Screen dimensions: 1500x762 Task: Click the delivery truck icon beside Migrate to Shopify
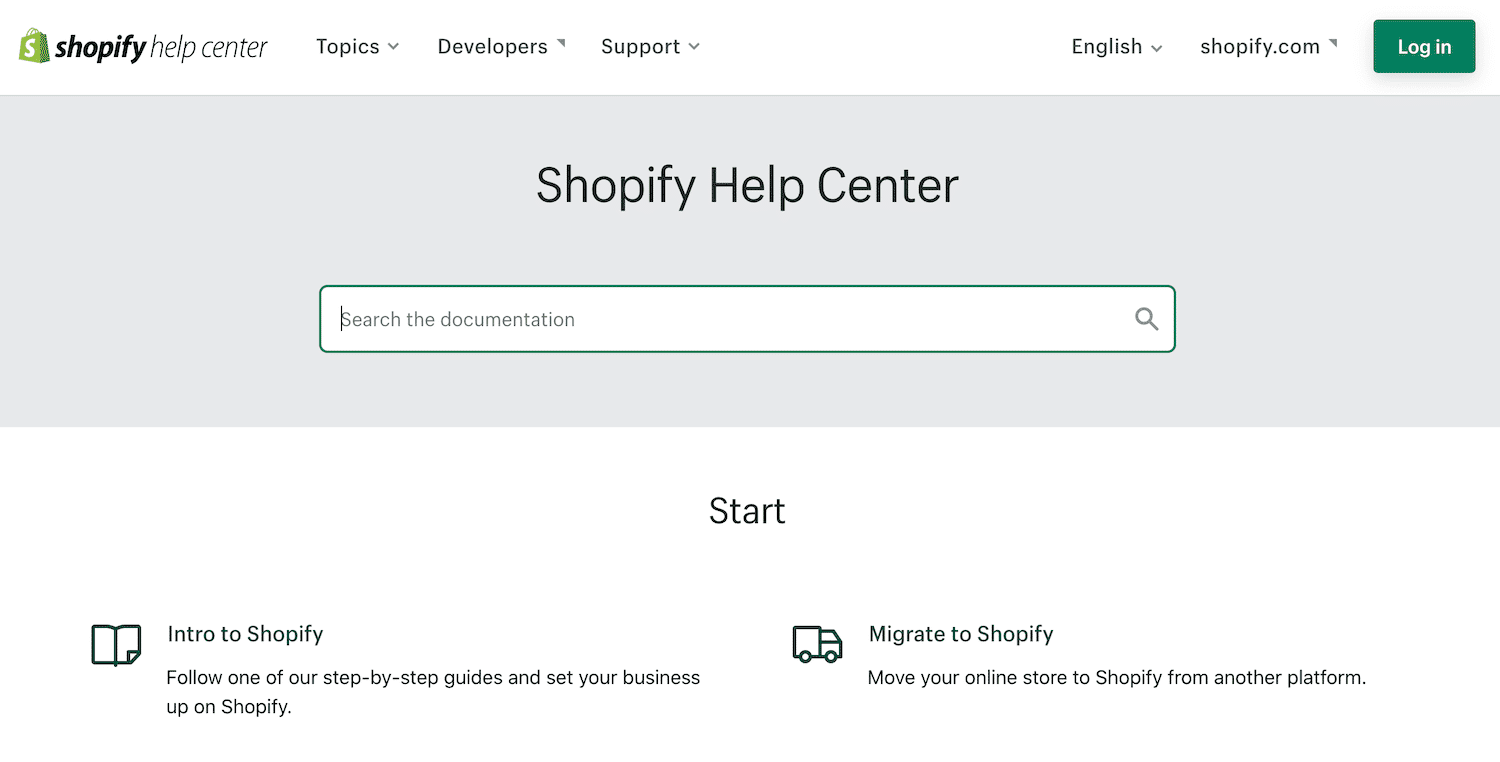[817, 645]
